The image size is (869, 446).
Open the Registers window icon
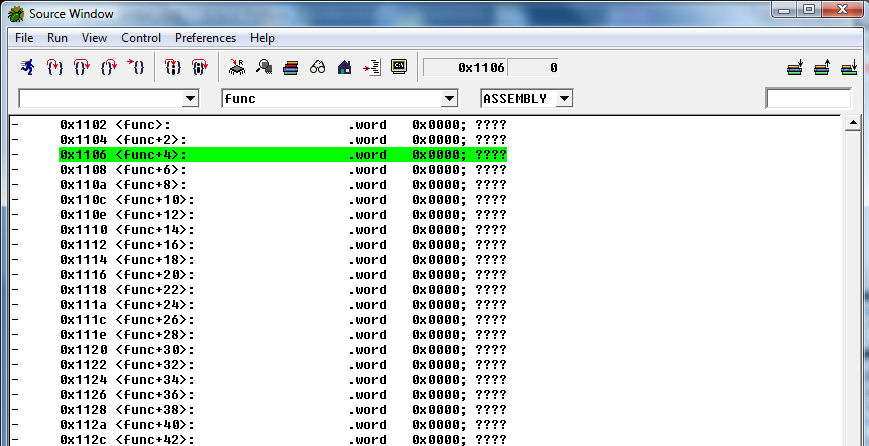click(x=237, y=68)
